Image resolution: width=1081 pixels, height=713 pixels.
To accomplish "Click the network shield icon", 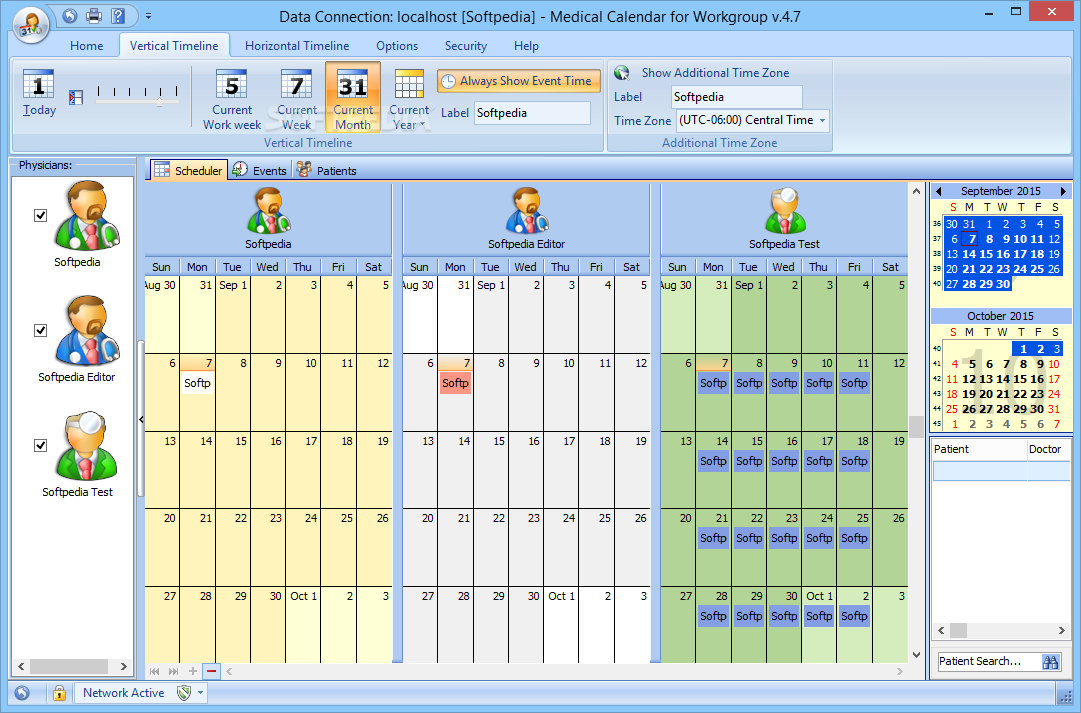I will tap(183, 693).
